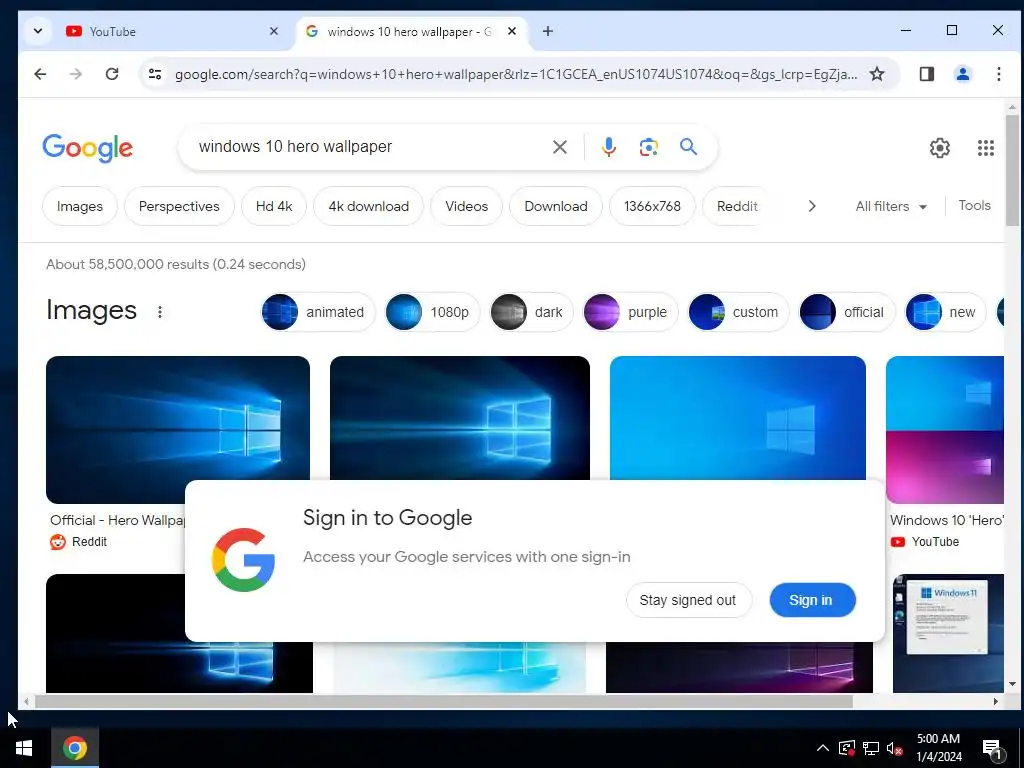Viewport: 1024px width, 768px height.
Task: Go forward with the browser forward arrow
Action: [76, 74]
